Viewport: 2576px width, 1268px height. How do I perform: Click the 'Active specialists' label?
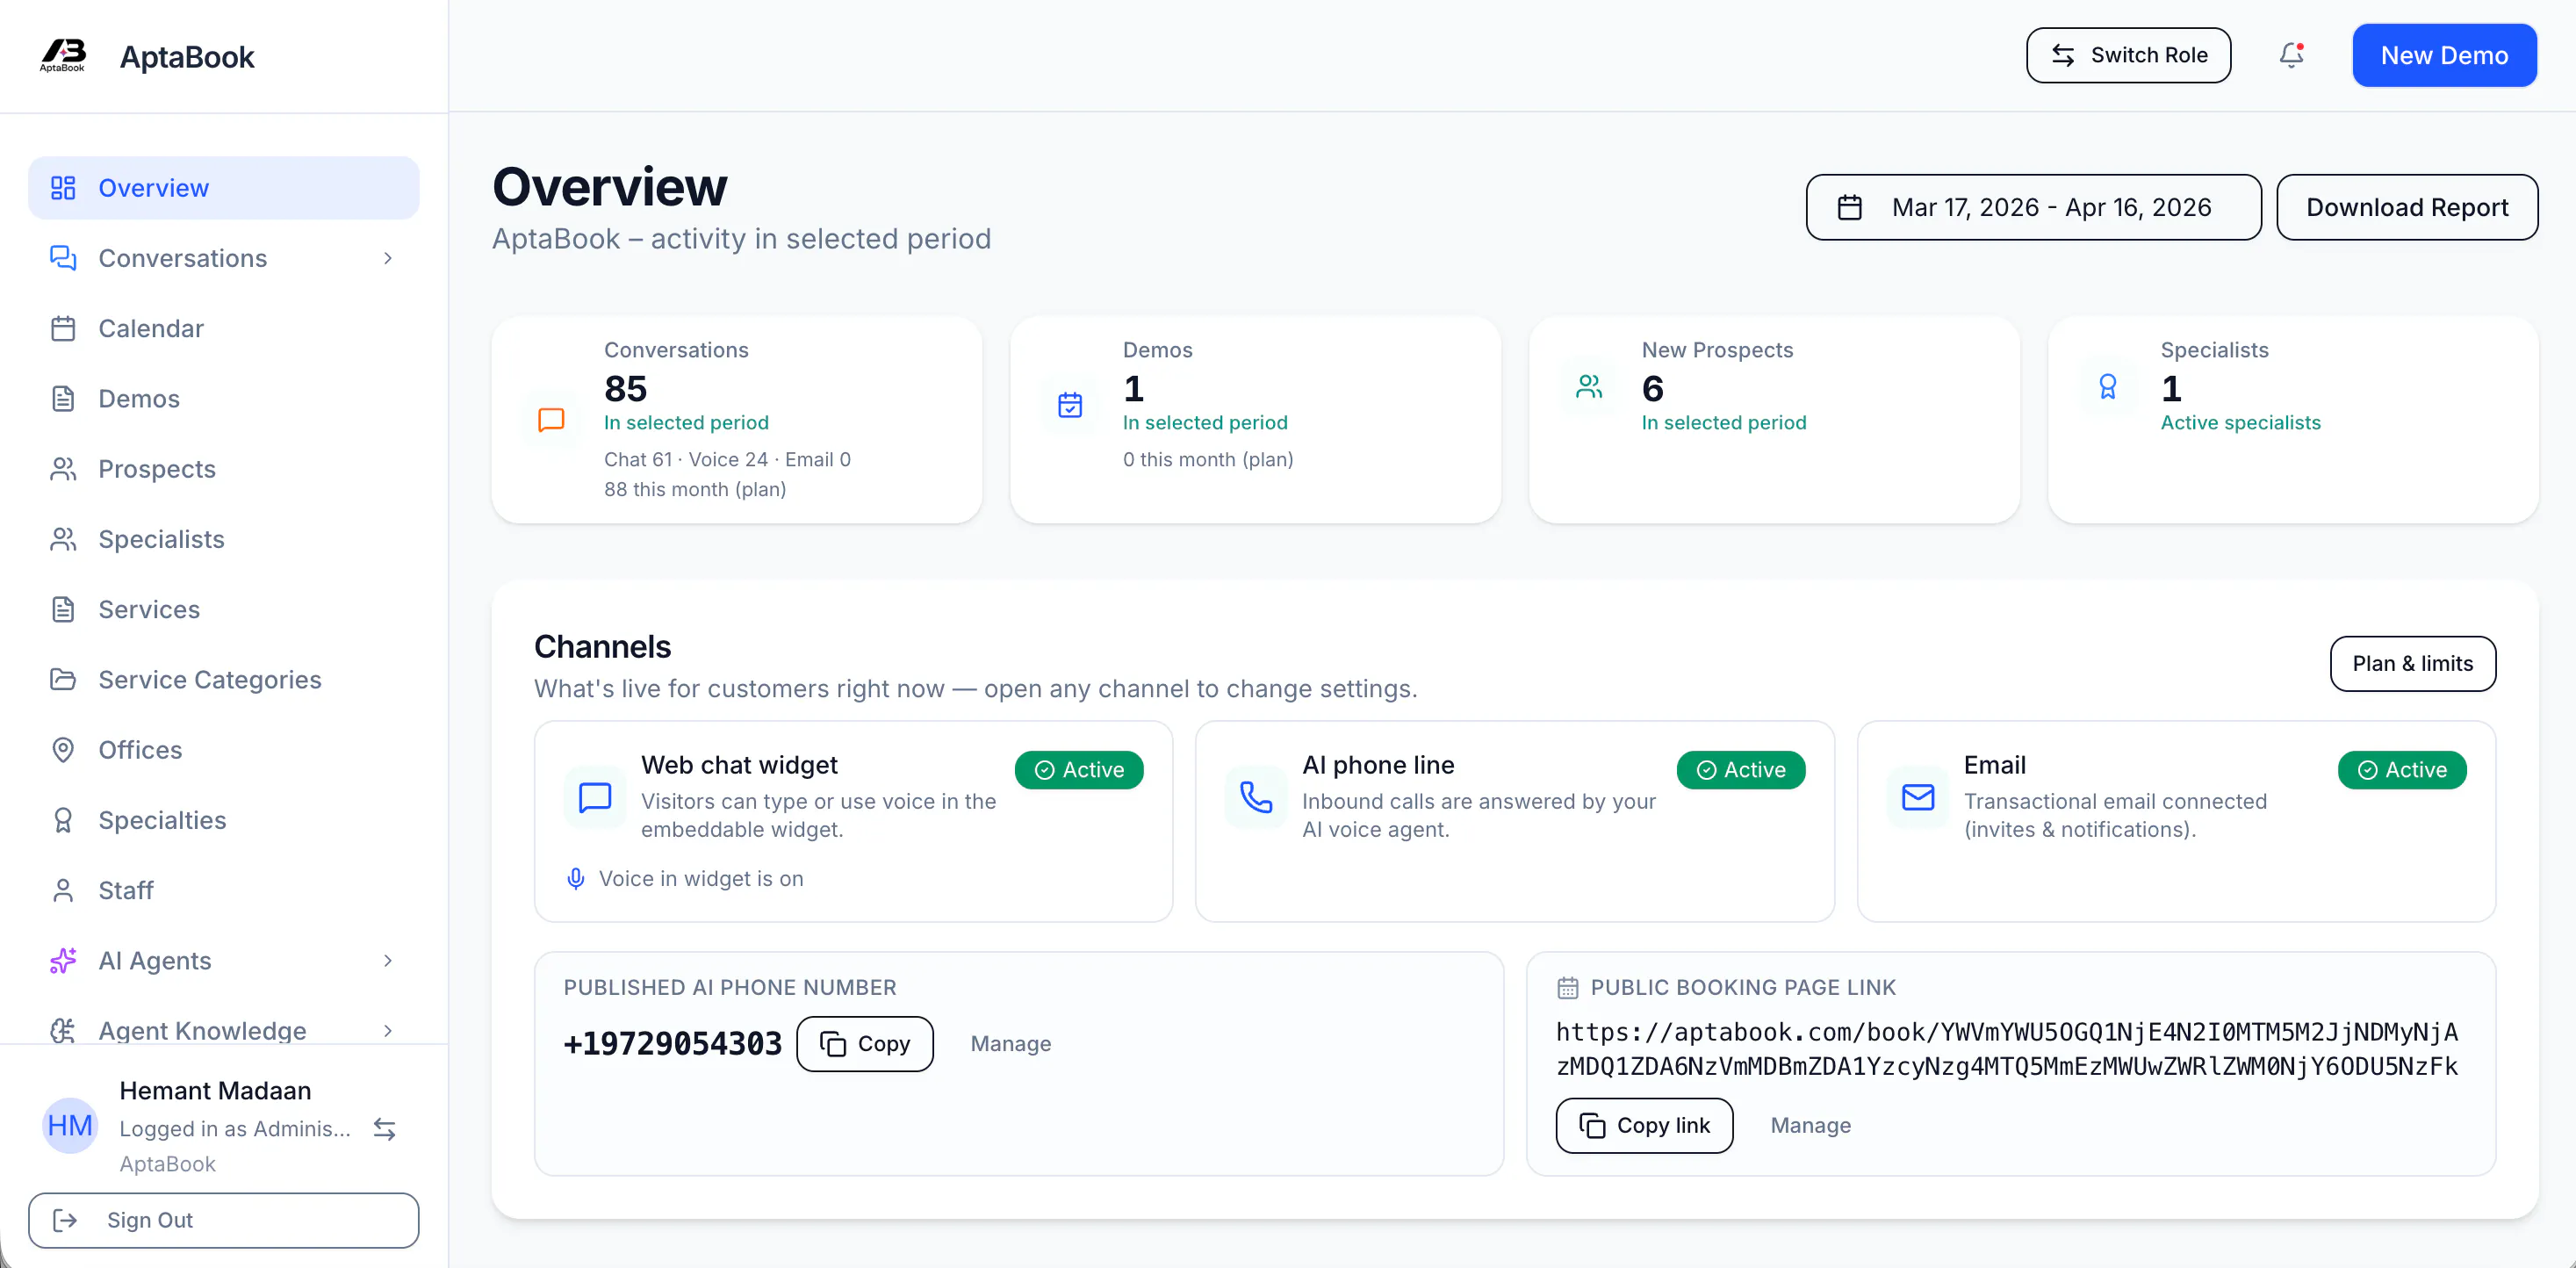click(x=2241, y=423)
